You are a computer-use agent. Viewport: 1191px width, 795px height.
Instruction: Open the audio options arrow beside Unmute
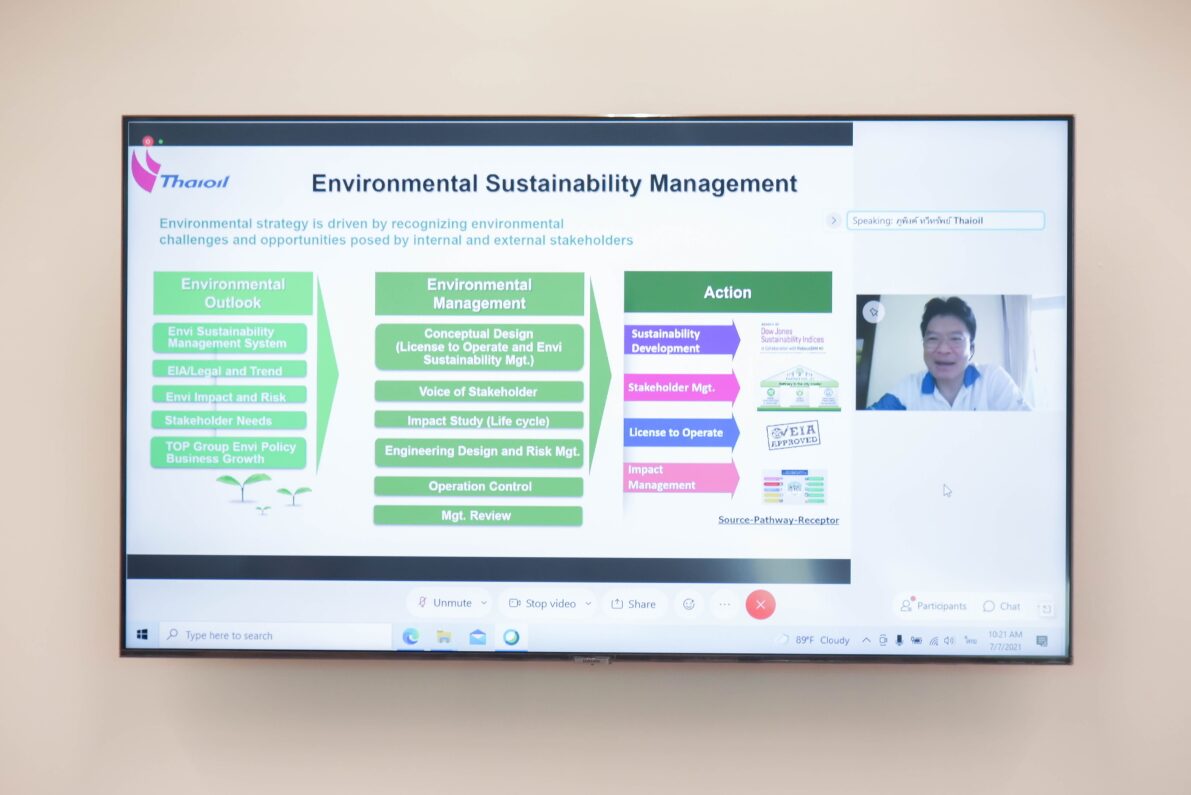pos(484,603)
